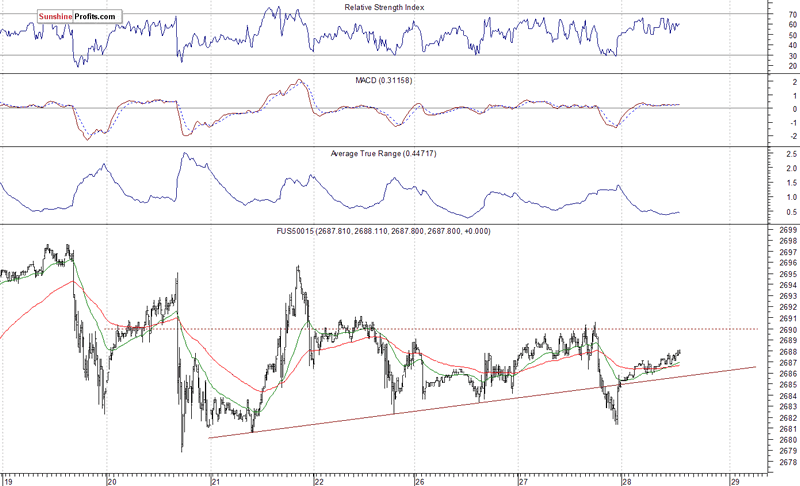Click price axis value 2690
Image resolution: width=800 pixels, height=486 pixels.
pos(789,329)
